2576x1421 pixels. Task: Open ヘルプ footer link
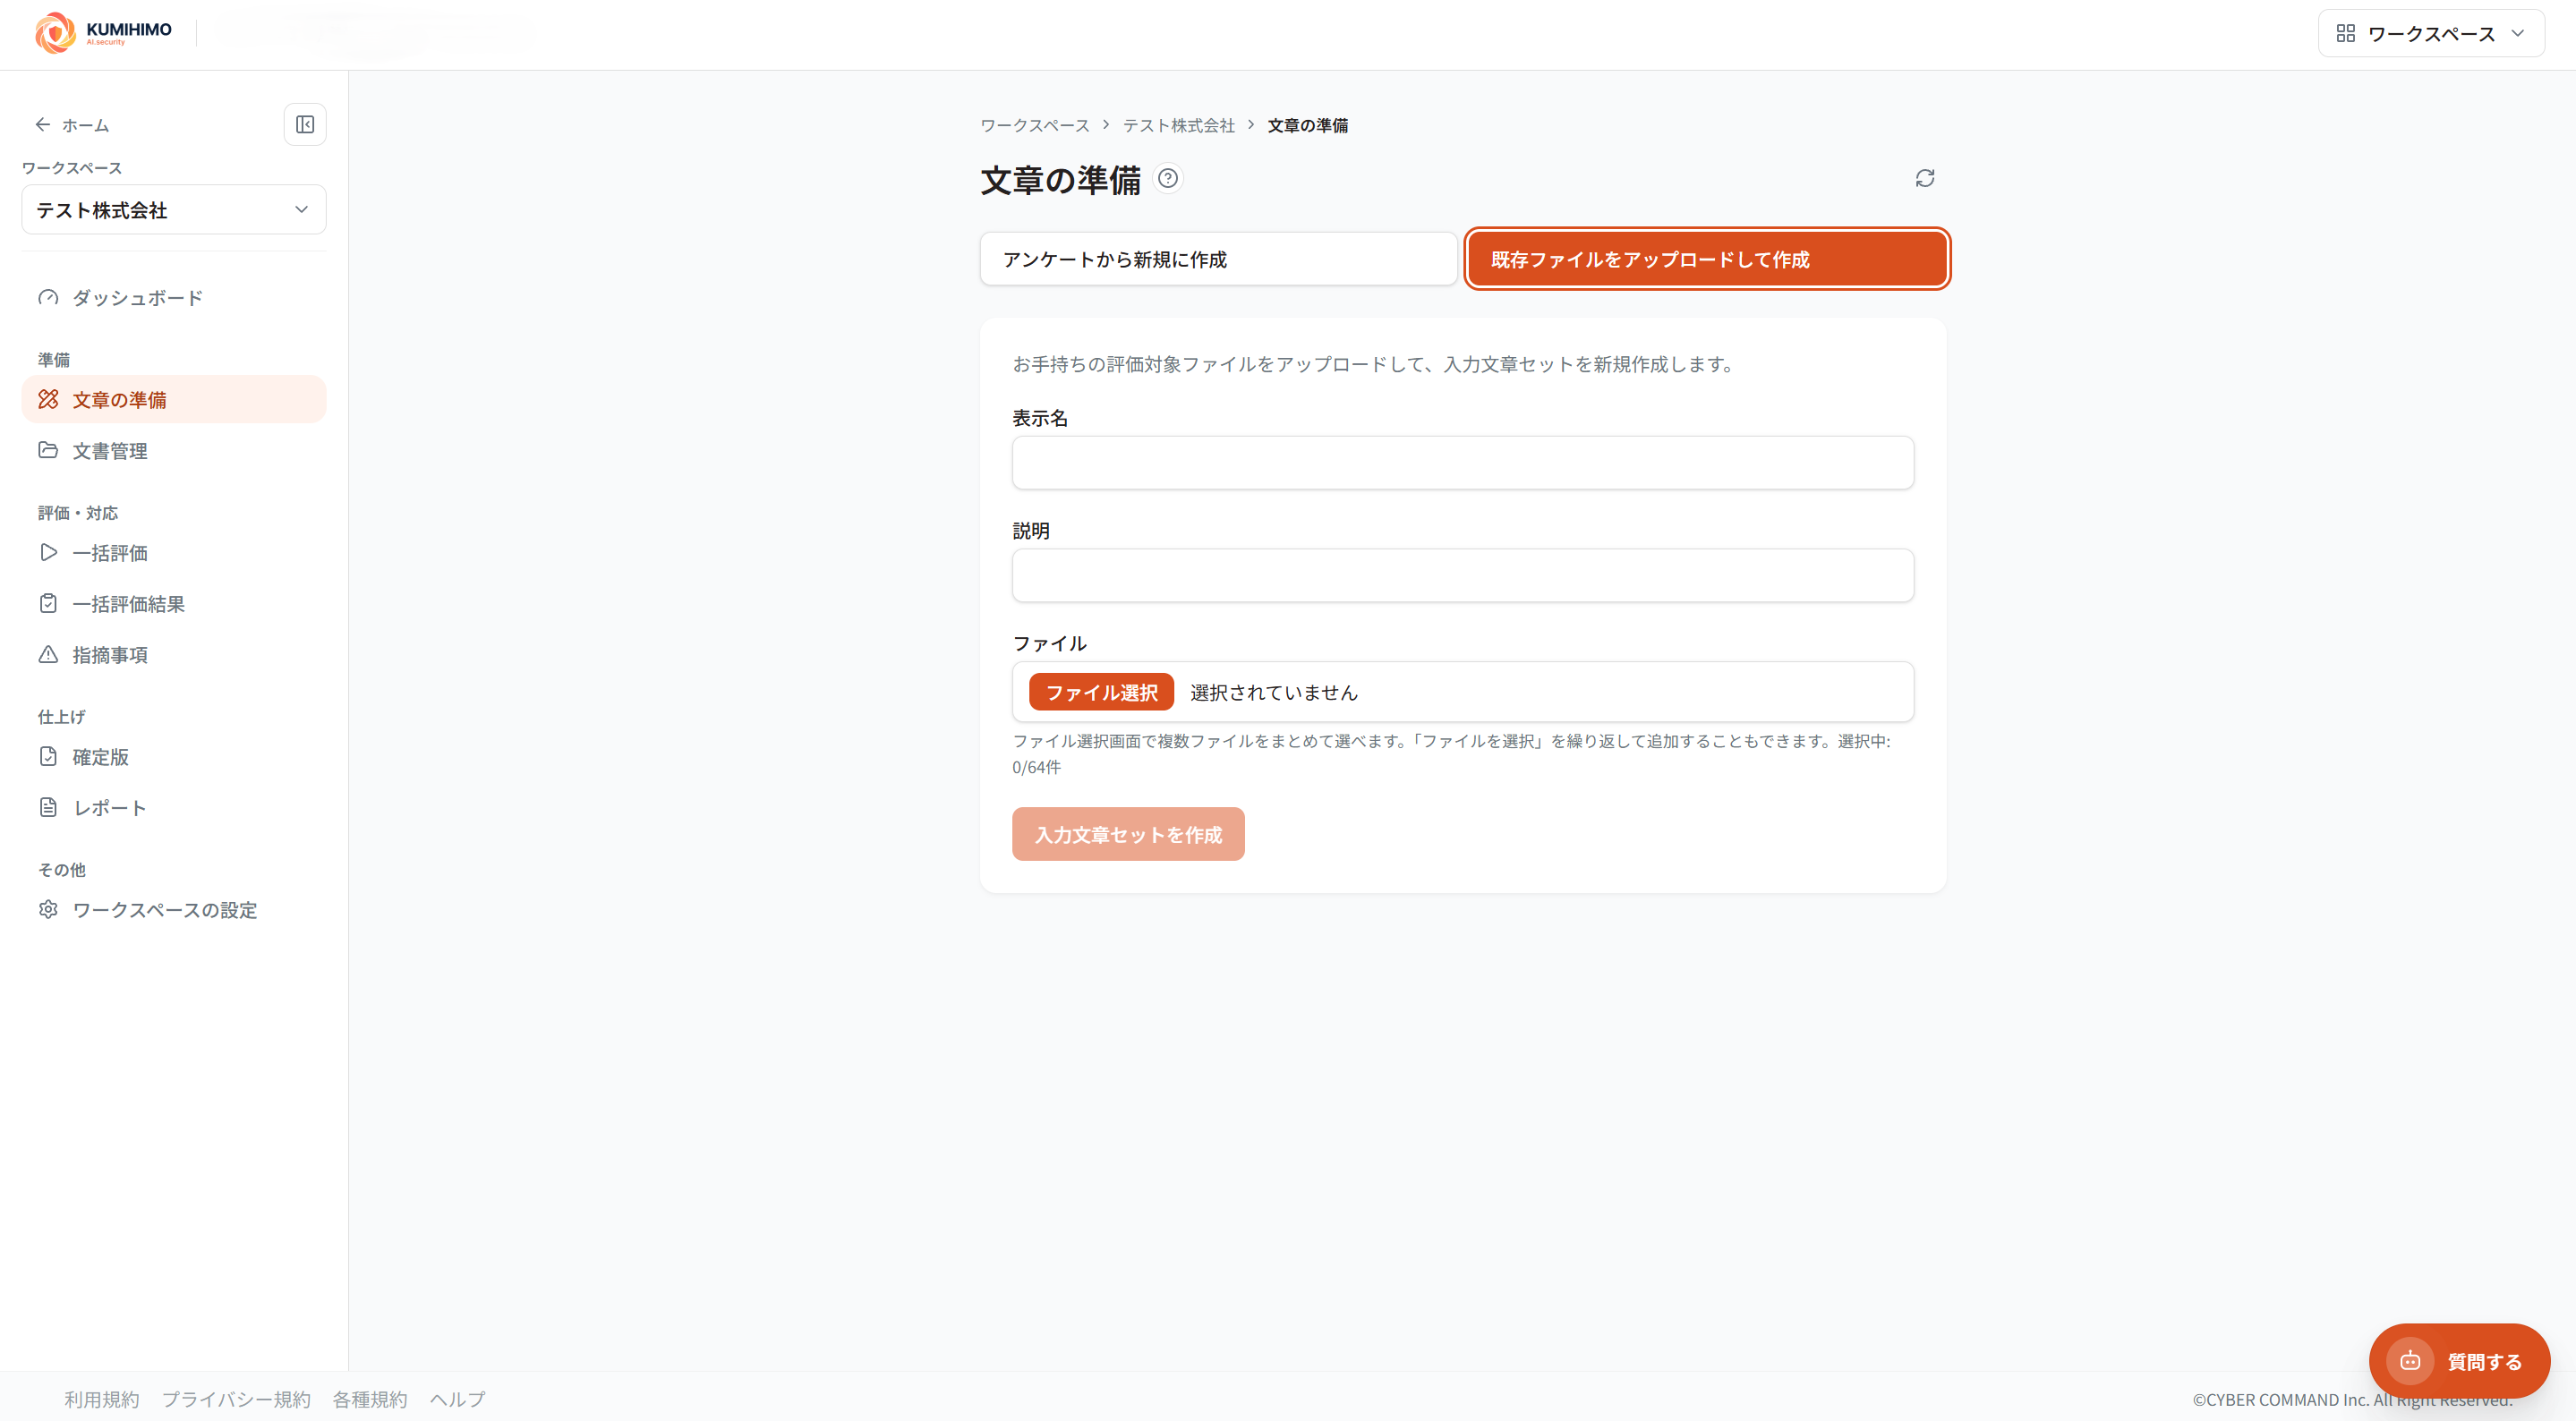(x=458, y=1400)
